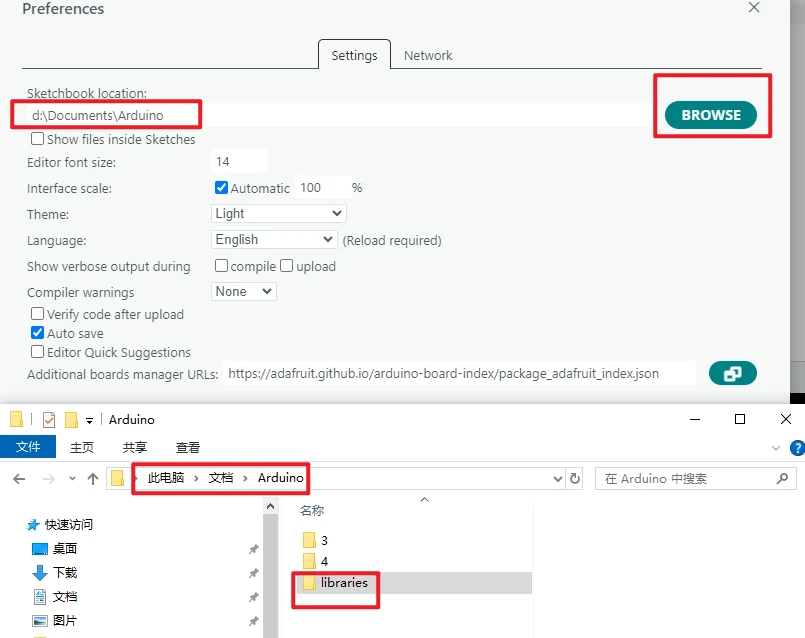
Task: Maximize the Arduino Explorer window
Action: pos(740,419)
